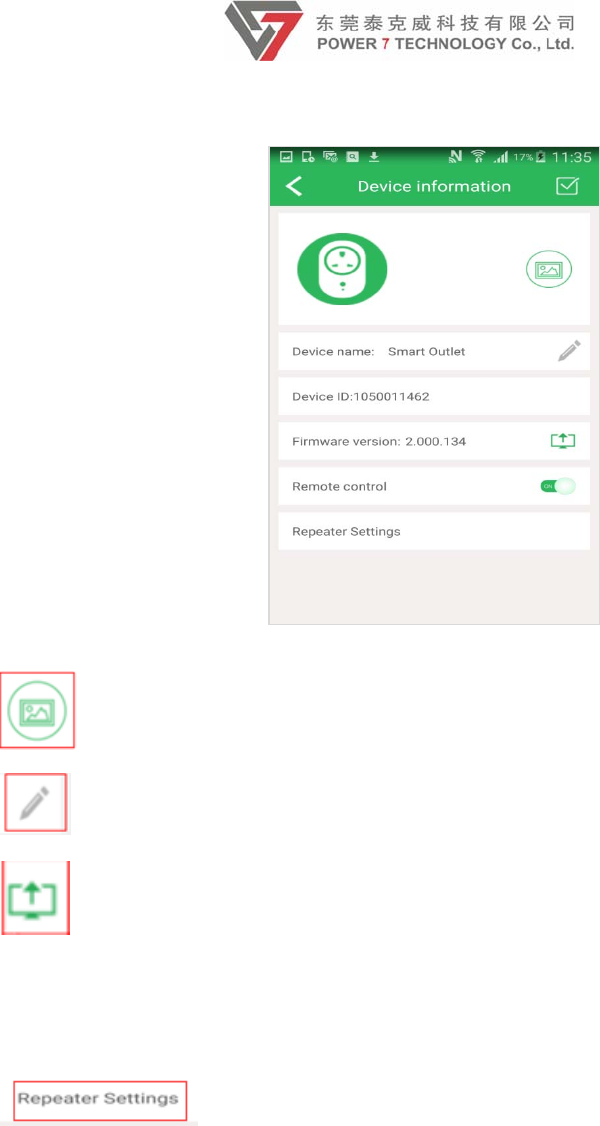Tap the download arrow icon in status bar
This screenshot has width=600, height=1126.
point(373,157)
